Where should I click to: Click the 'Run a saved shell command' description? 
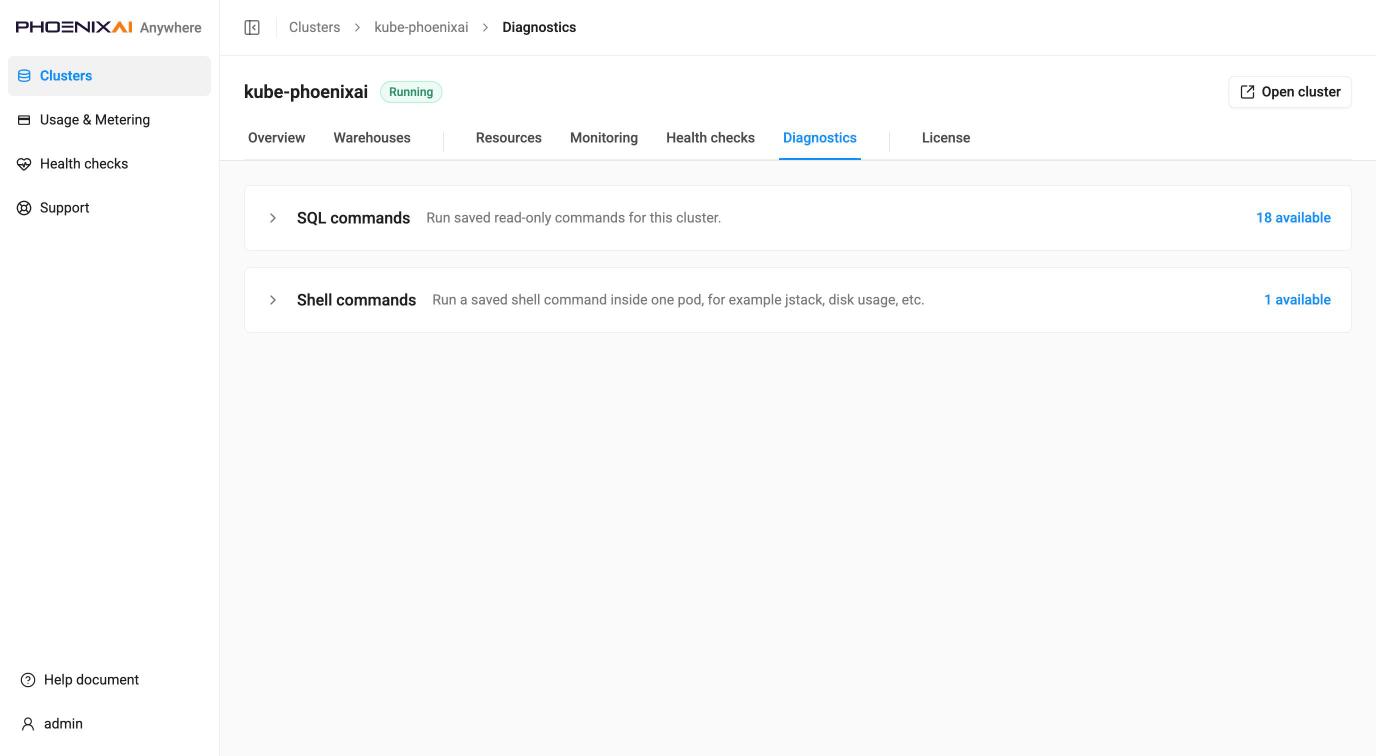[x=678, y=300]
